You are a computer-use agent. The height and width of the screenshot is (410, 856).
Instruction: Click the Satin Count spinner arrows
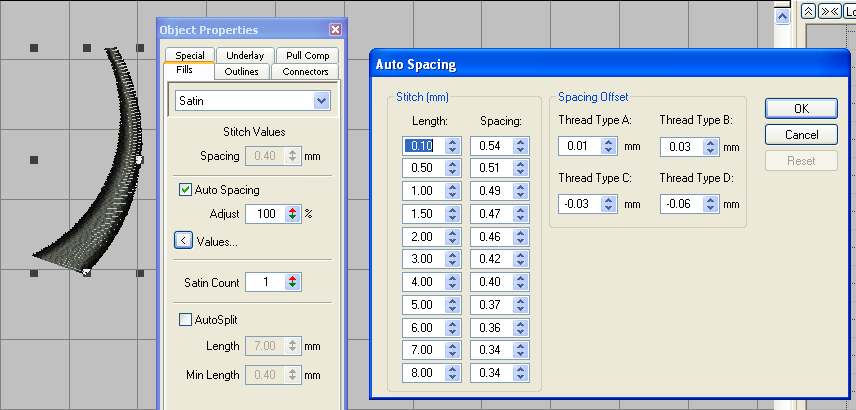(x=292, y=283)
